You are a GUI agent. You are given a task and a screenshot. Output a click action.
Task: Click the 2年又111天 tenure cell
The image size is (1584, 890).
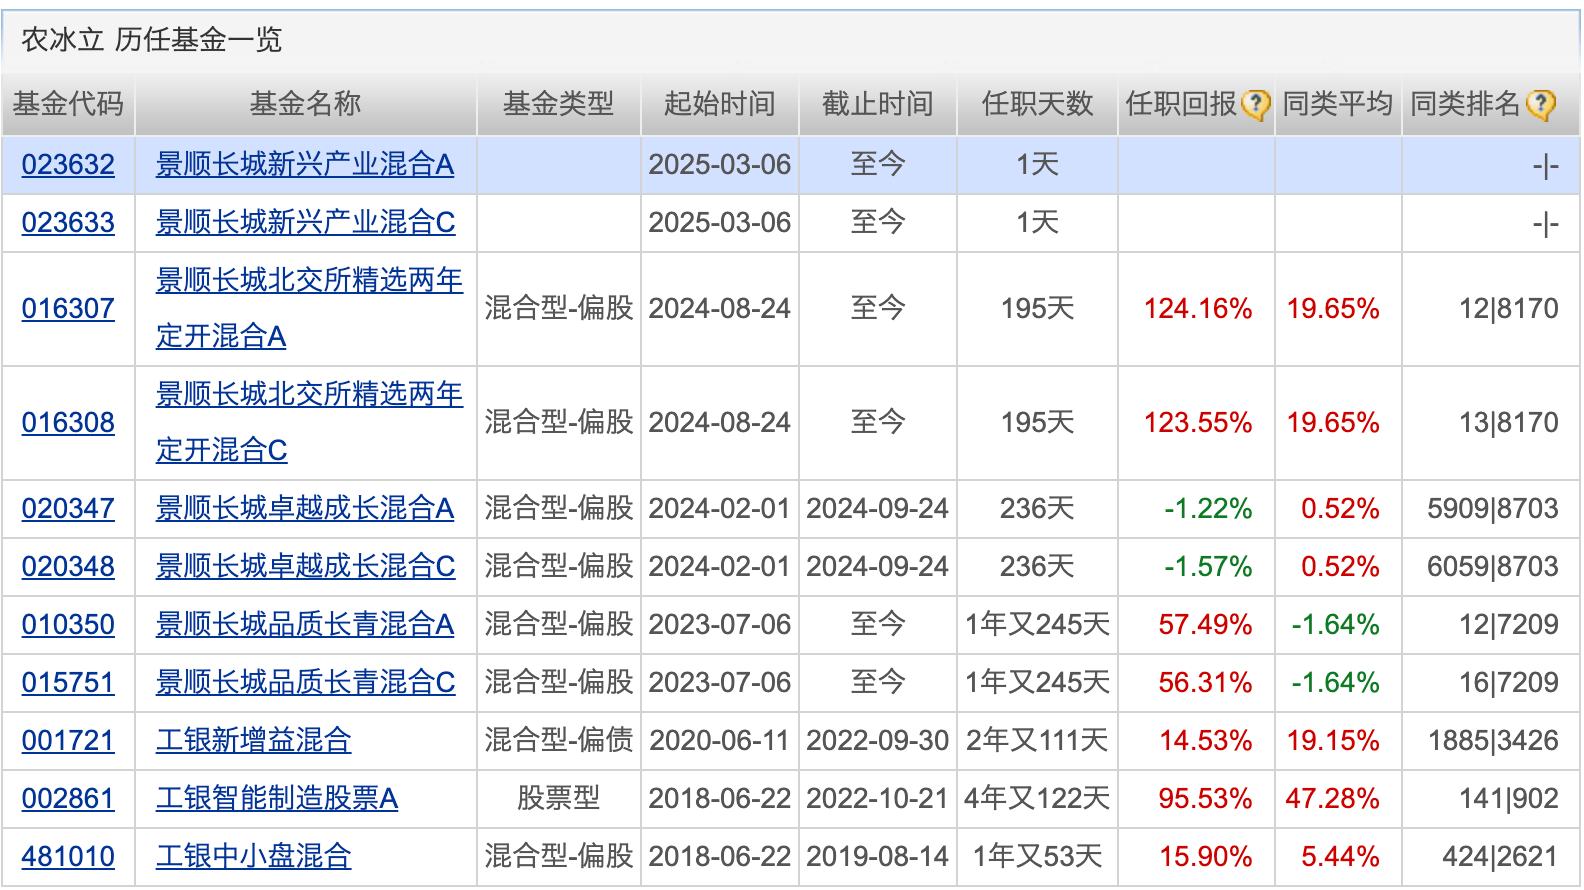[1037, 740]
